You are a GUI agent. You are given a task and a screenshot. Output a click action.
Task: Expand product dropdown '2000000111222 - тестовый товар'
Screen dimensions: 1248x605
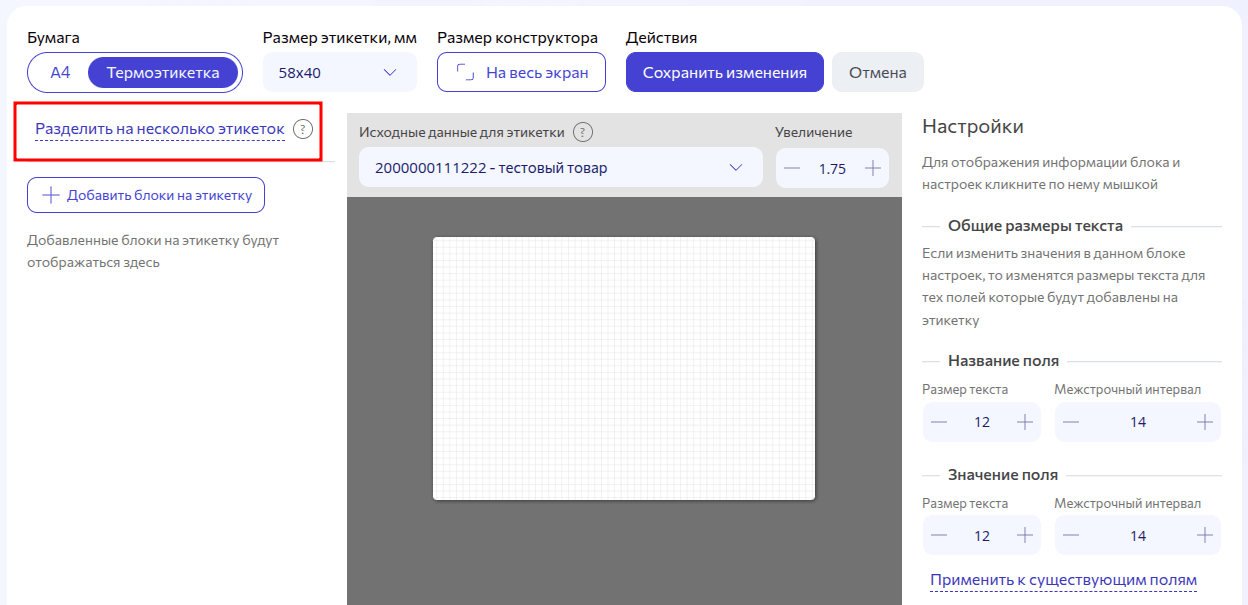[560, 168]
